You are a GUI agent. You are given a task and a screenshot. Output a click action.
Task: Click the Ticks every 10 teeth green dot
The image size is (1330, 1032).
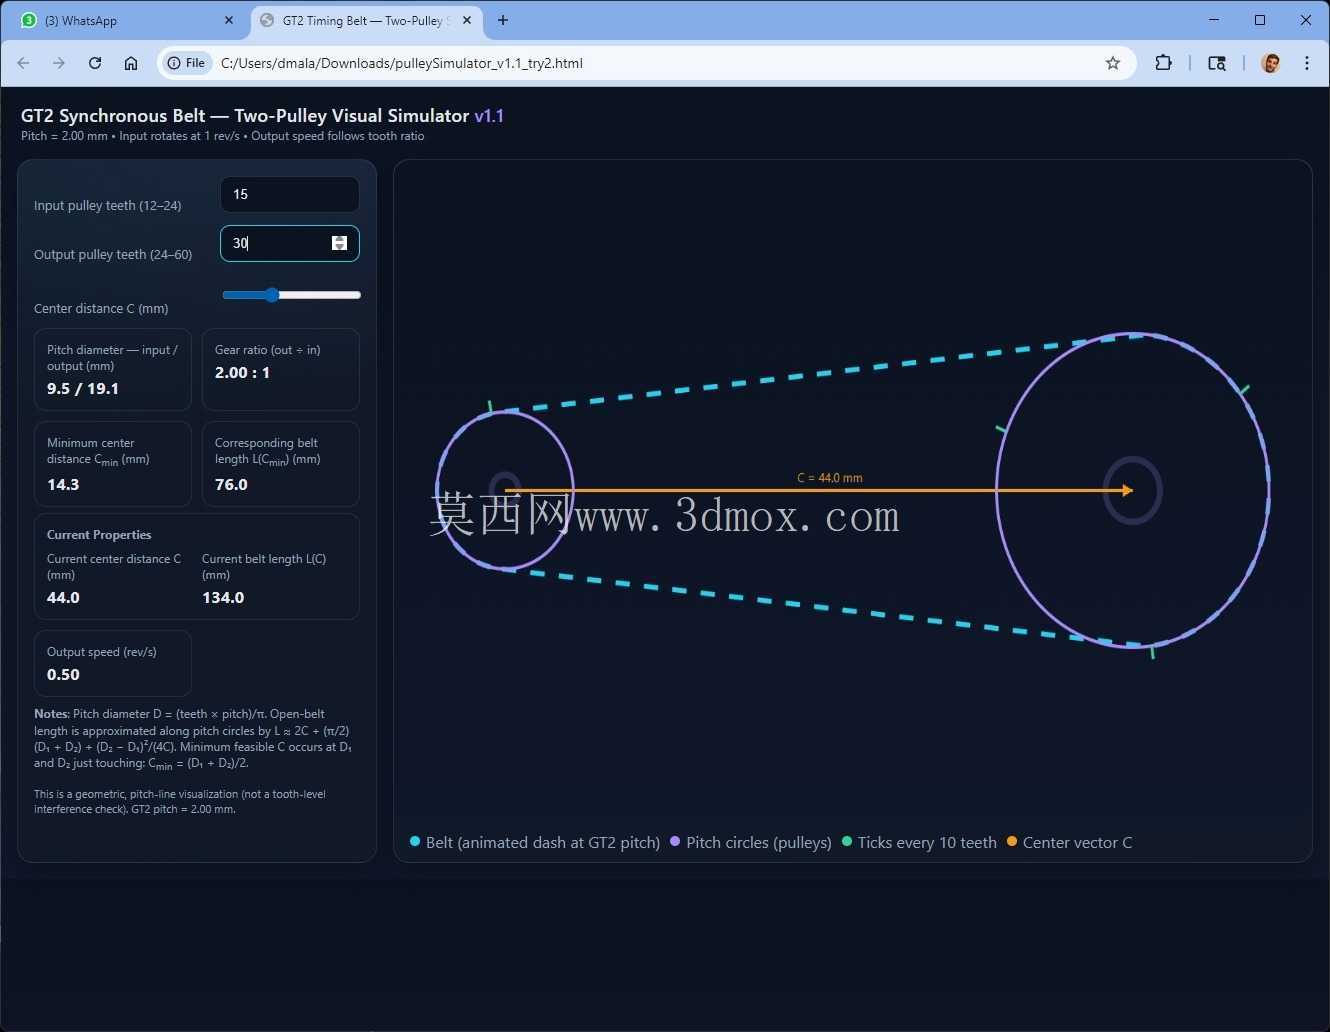(847, 841)
